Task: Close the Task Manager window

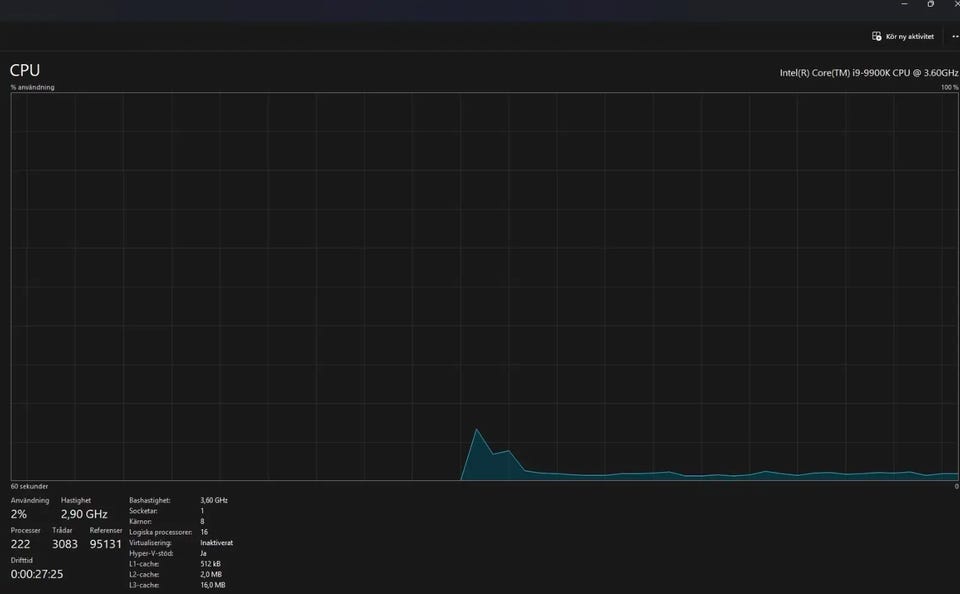Action: [x=956, y=4]
